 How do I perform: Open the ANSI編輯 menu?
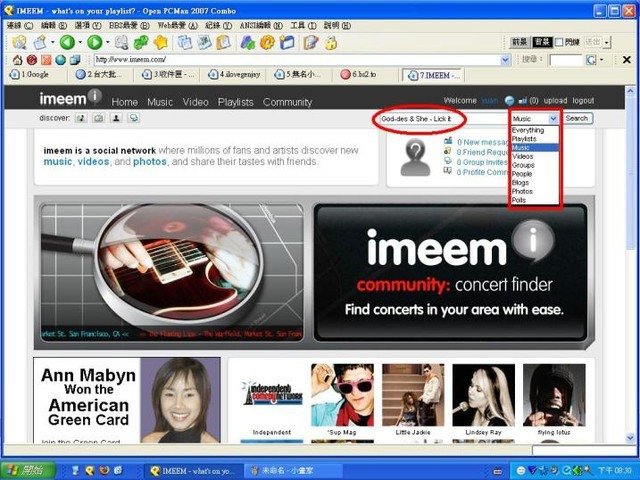pyautogui.click(x=261, y=25)
